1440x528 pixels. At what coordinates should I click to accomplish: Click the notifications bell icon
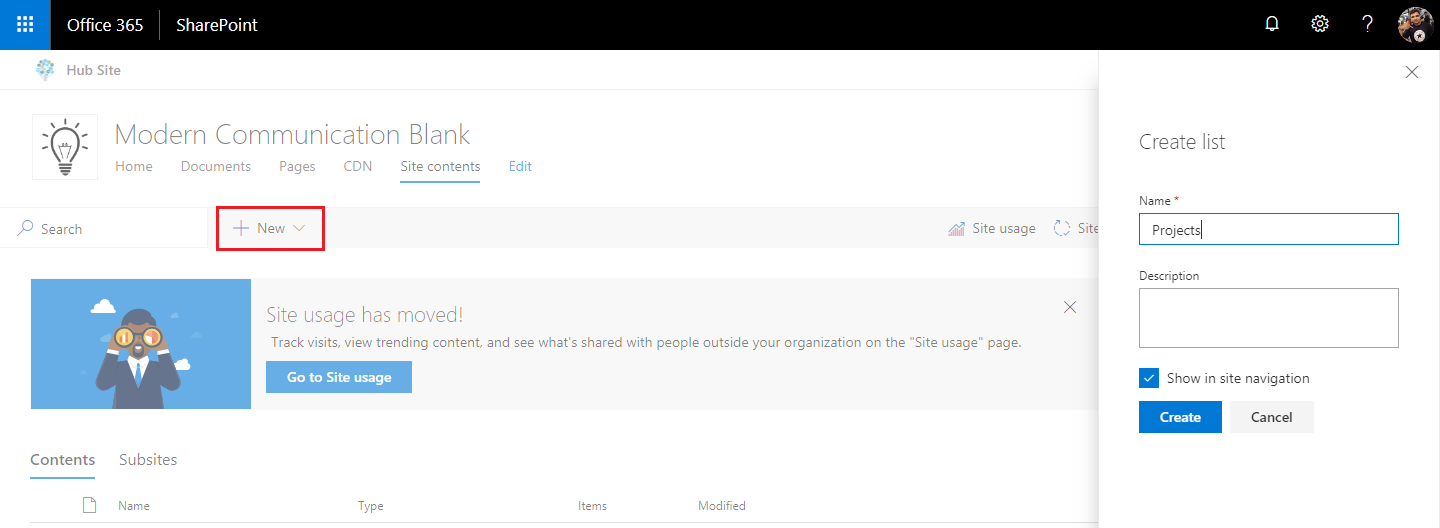pos(1272,25)
